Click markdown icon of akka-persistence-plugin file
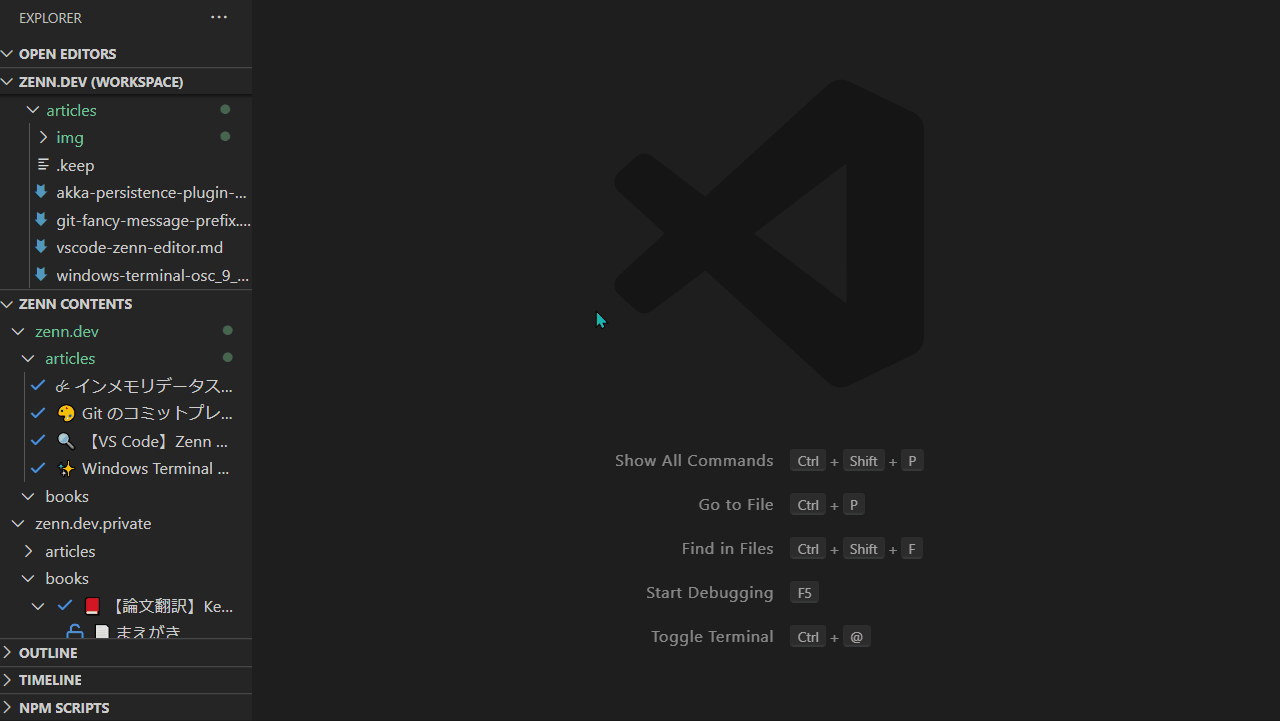The image size is (1280, 721). pyautogui.click(x=41, y=192)
